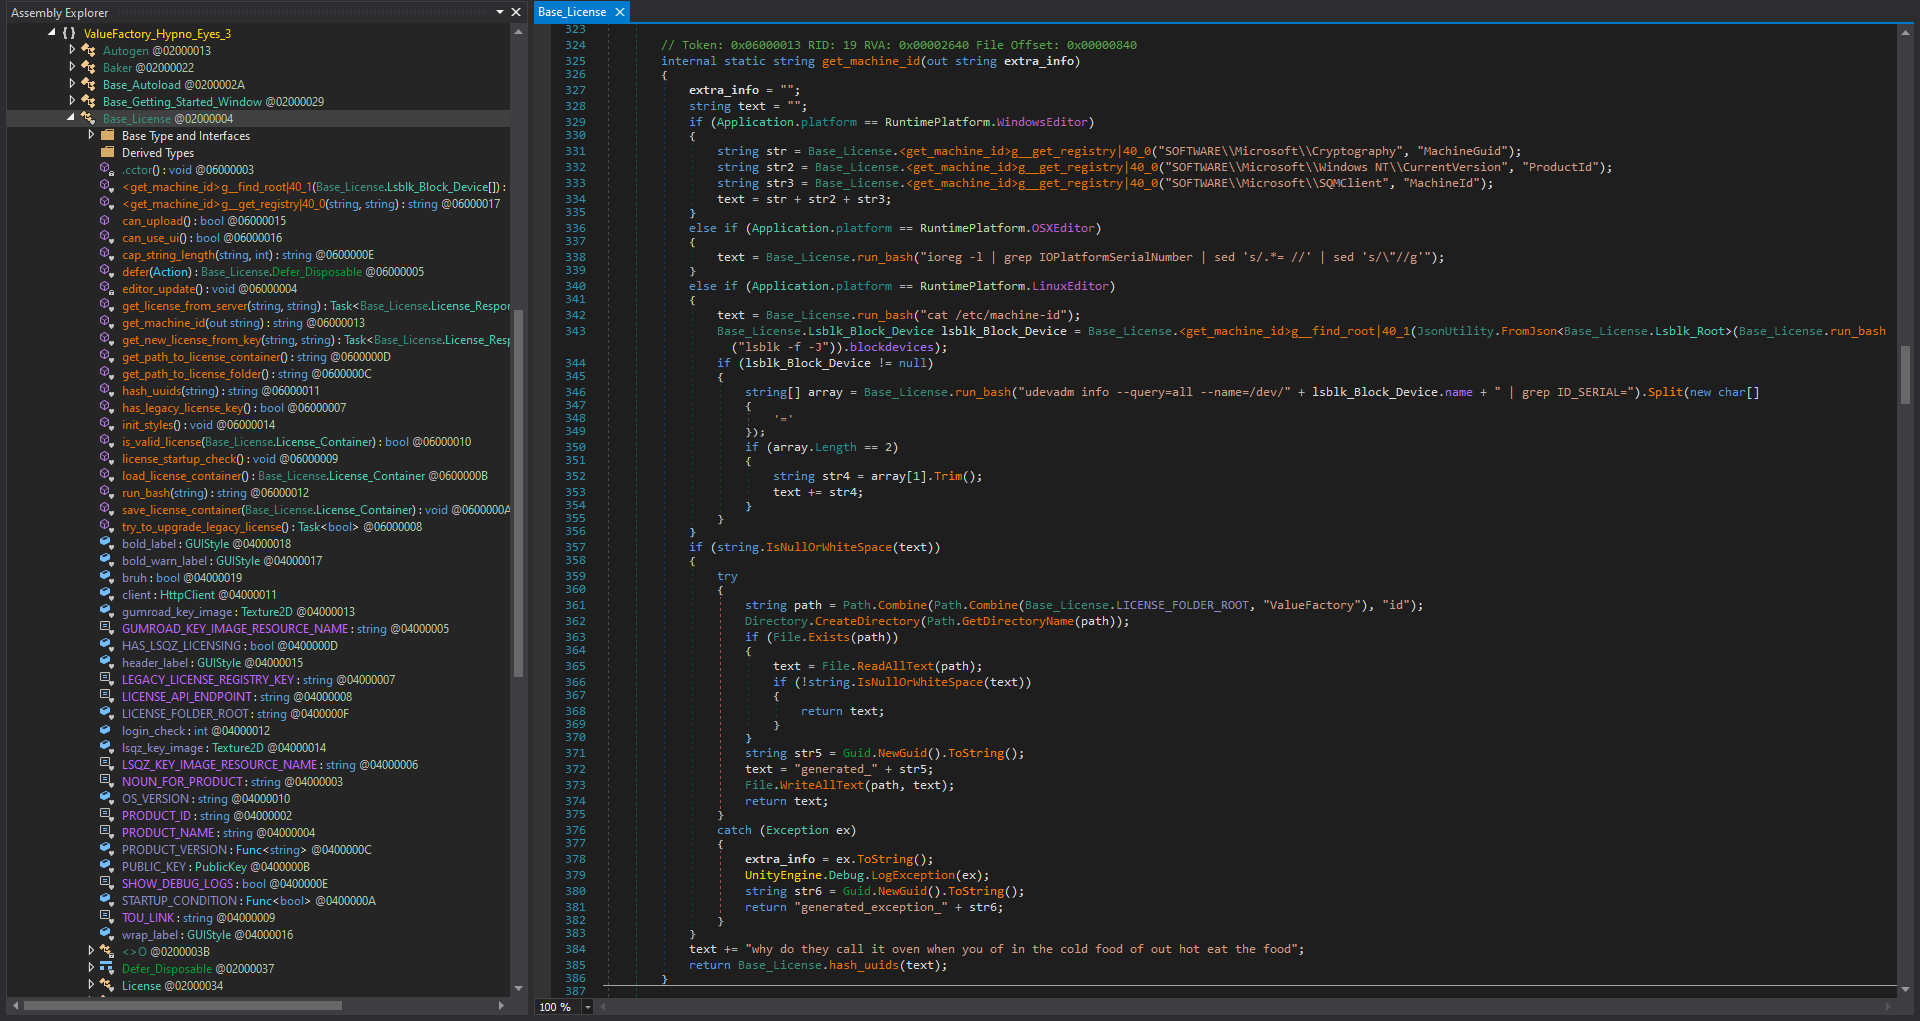Click the can_upload method icon
1920x1021 pixels.
coord(107,220)
